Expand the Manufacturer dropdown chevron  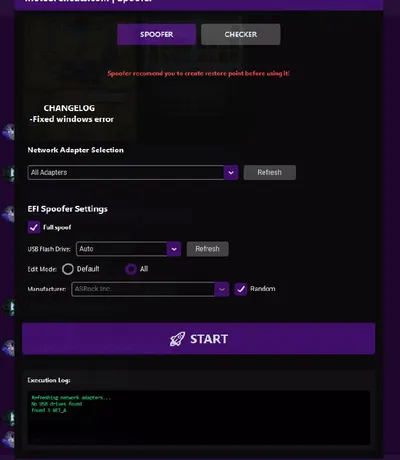[x=222, y=289]
